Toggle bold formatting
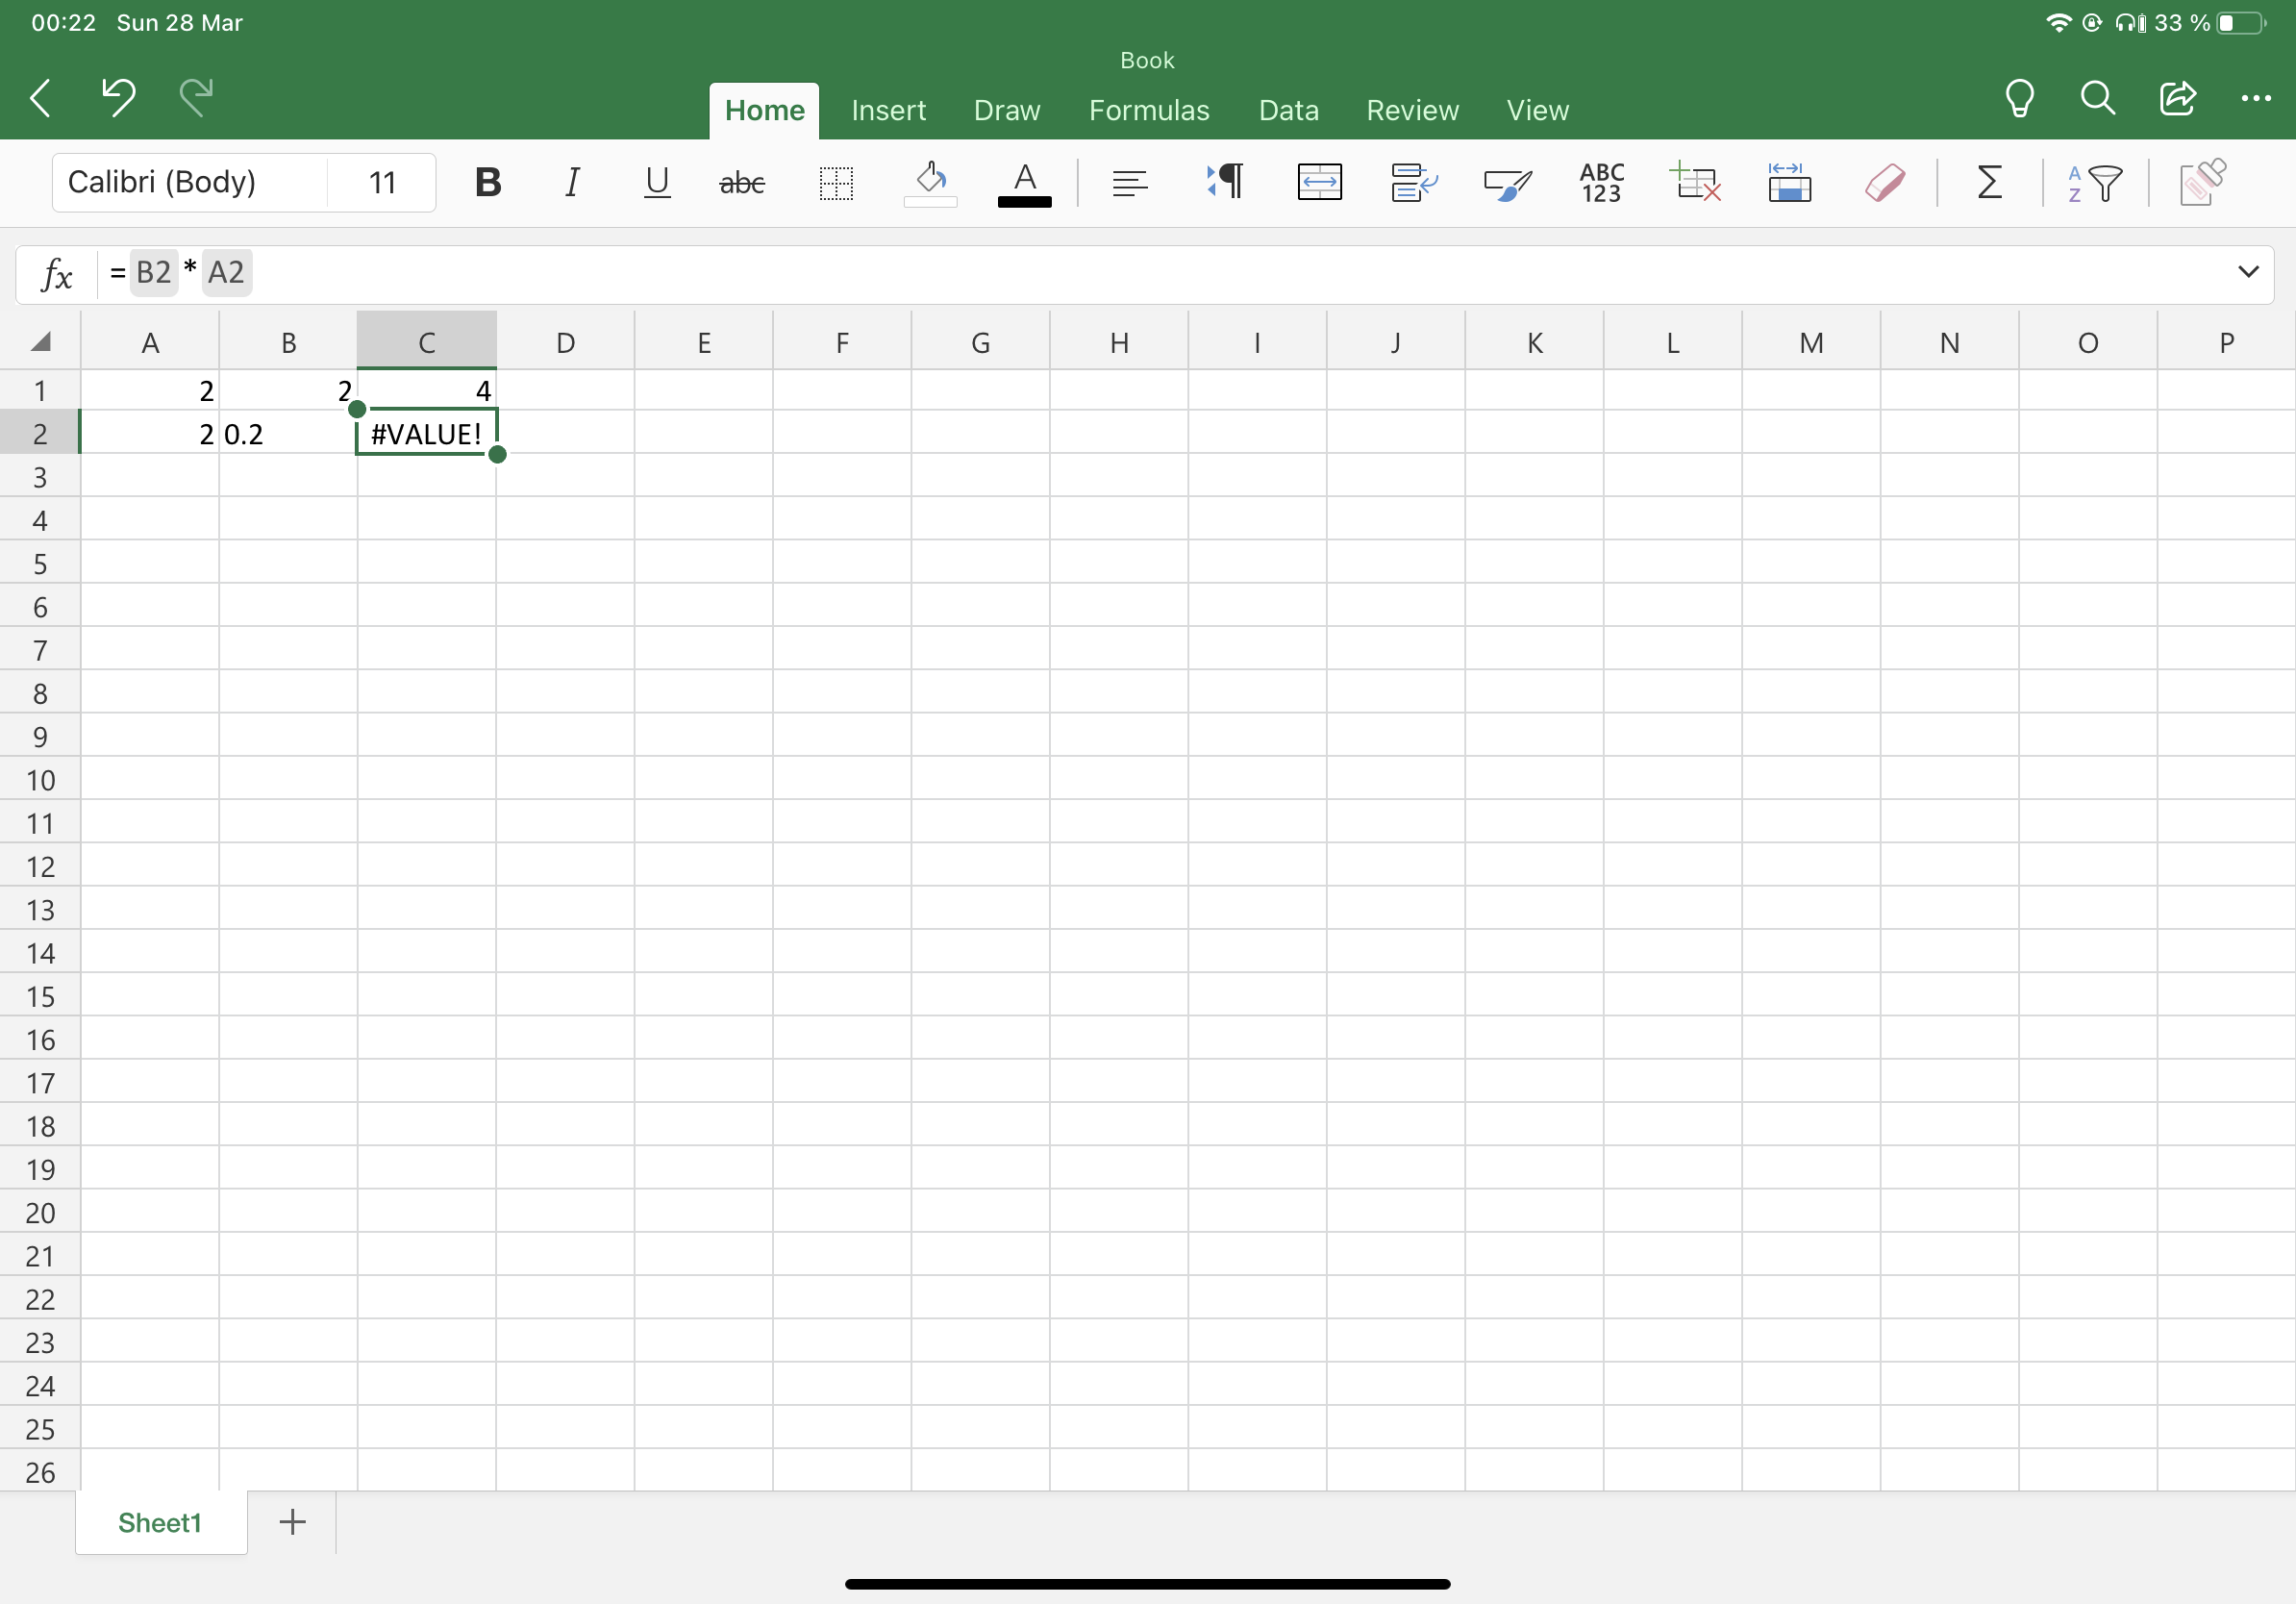2296x1604 pixels. tap(487, 182)
